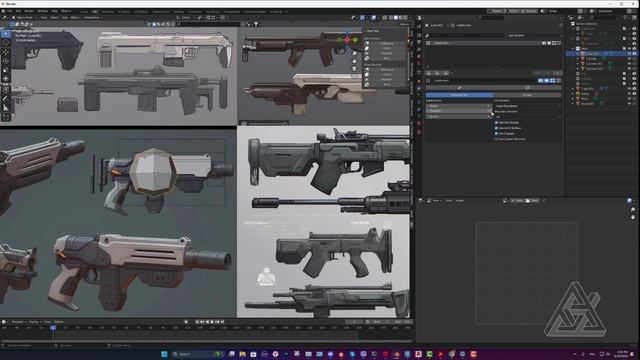Select the Measure tool in the viewport toolbar
Image resolution: width=640 pixels, height=360 pixels.
pyautogui.click(x=6, y=108)
